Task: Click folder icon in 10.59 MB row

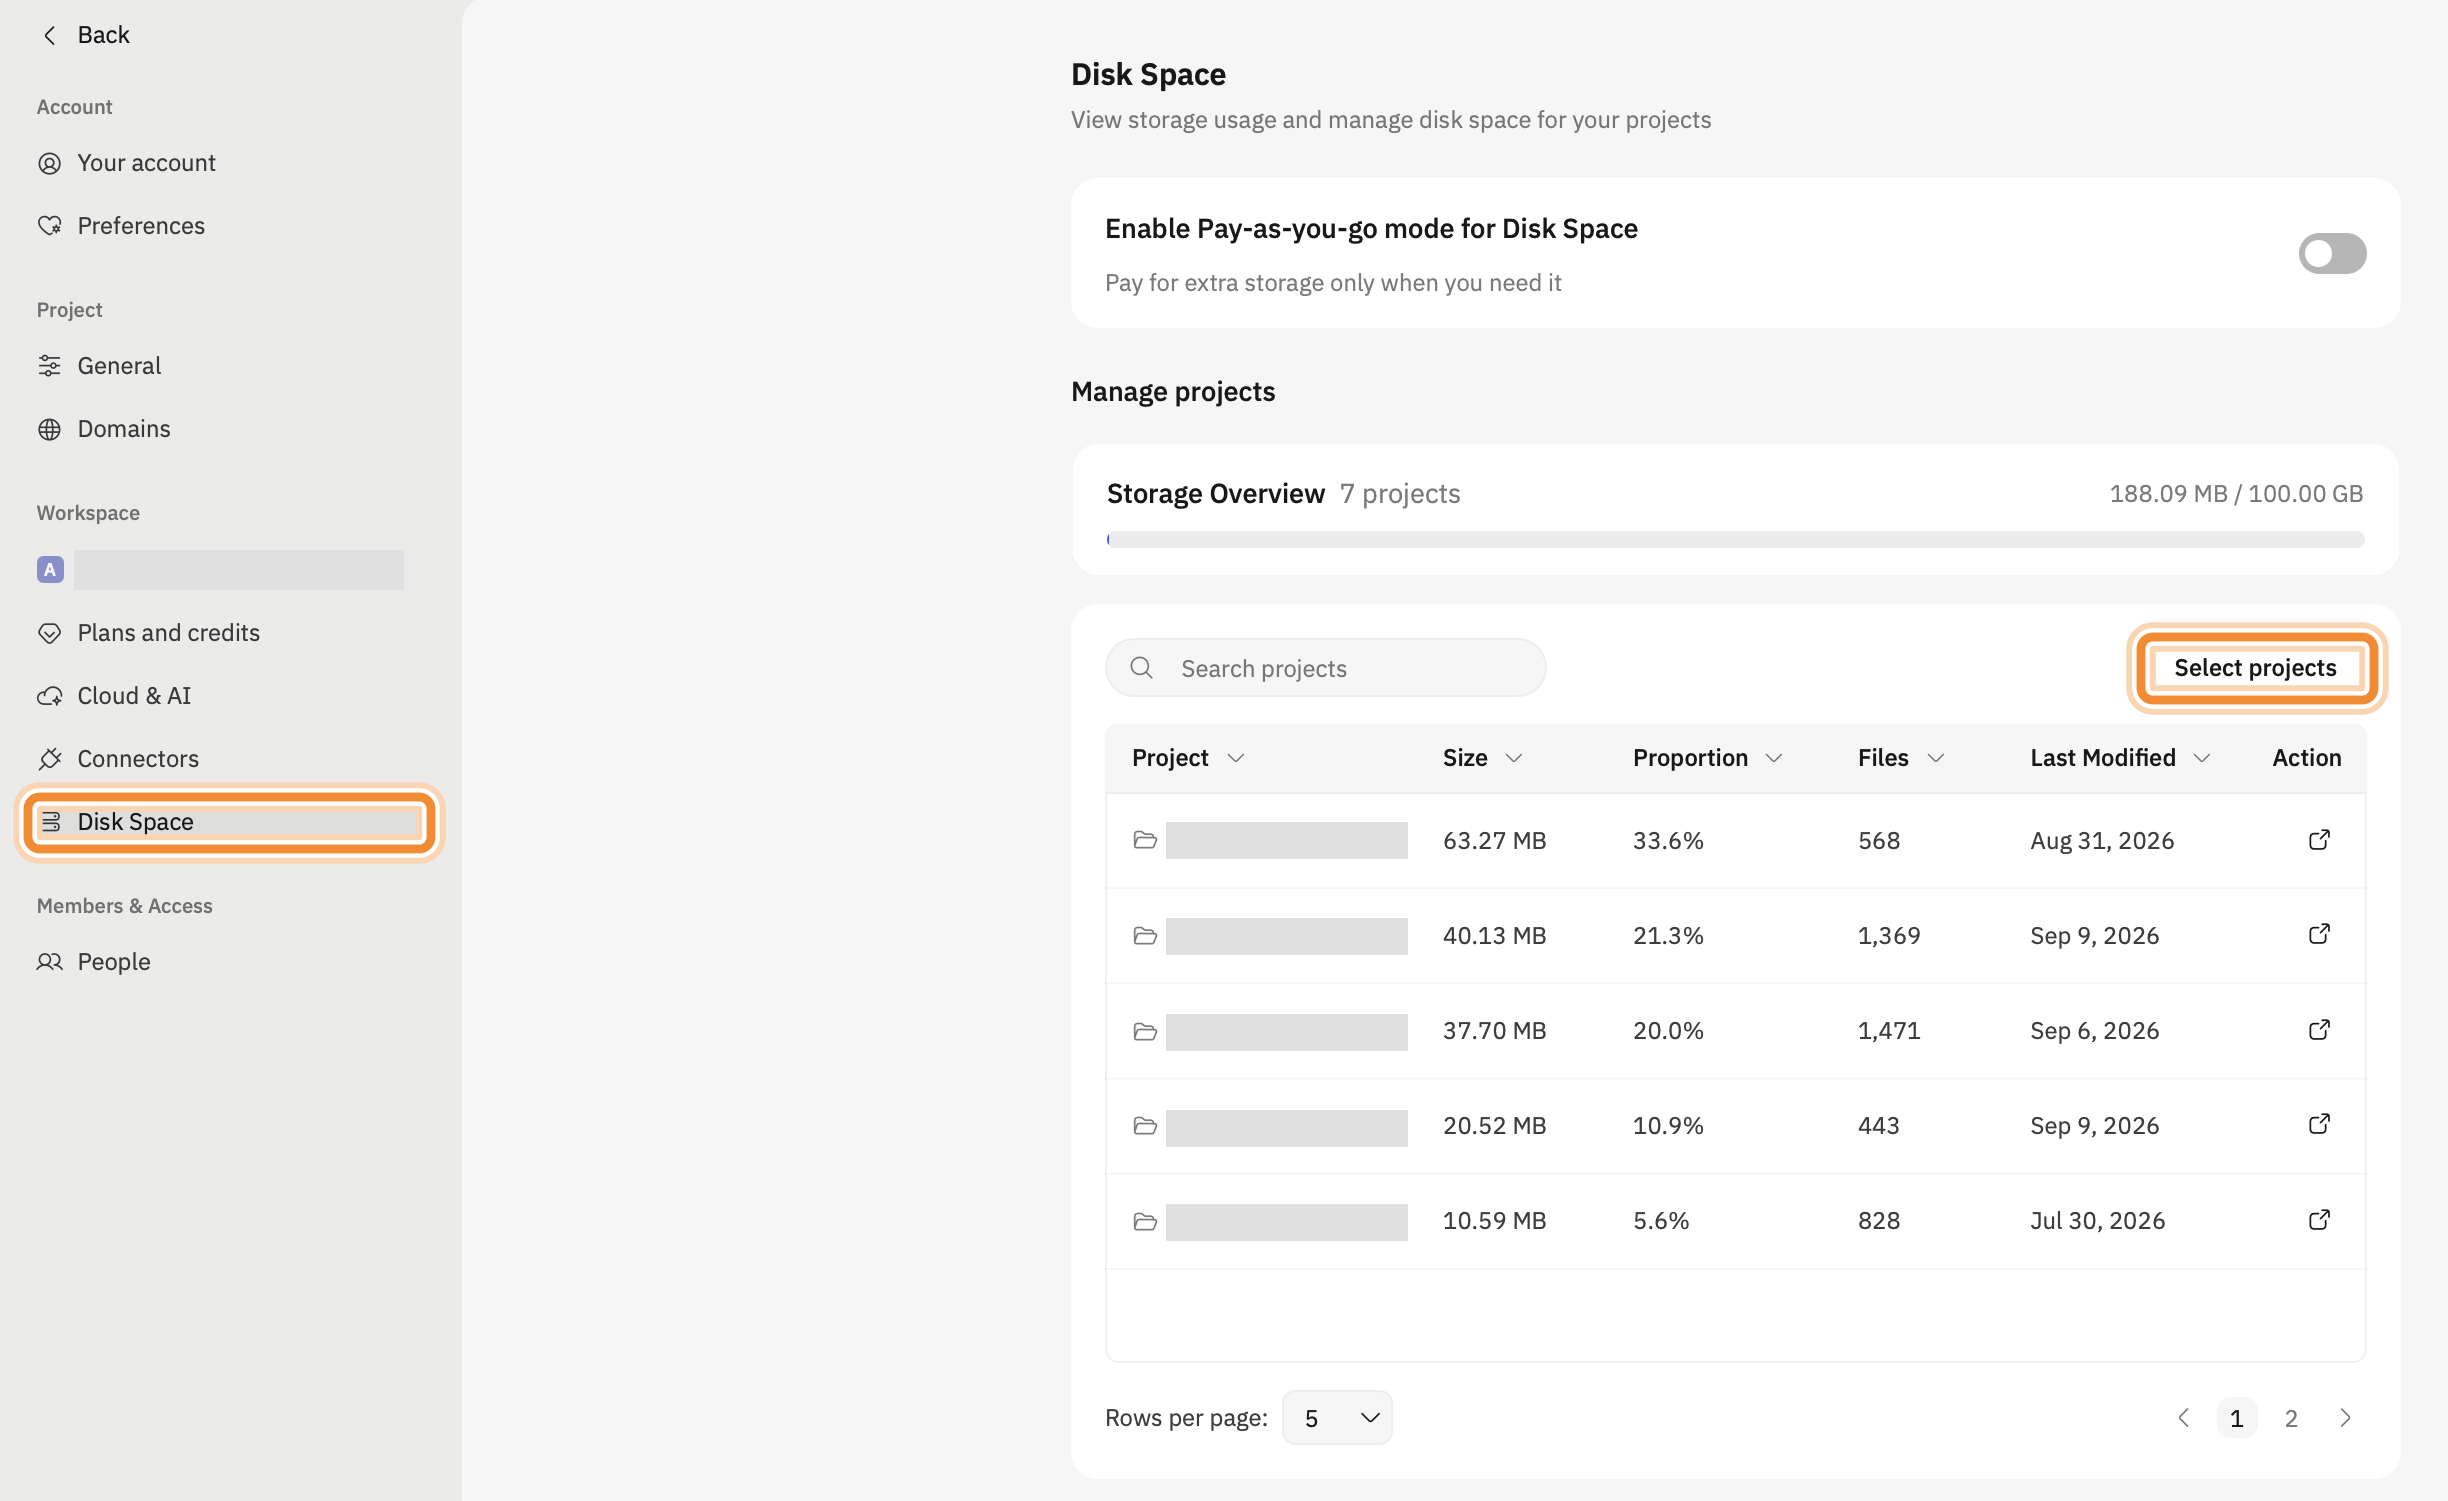Action: [x=1145, y=1222]
